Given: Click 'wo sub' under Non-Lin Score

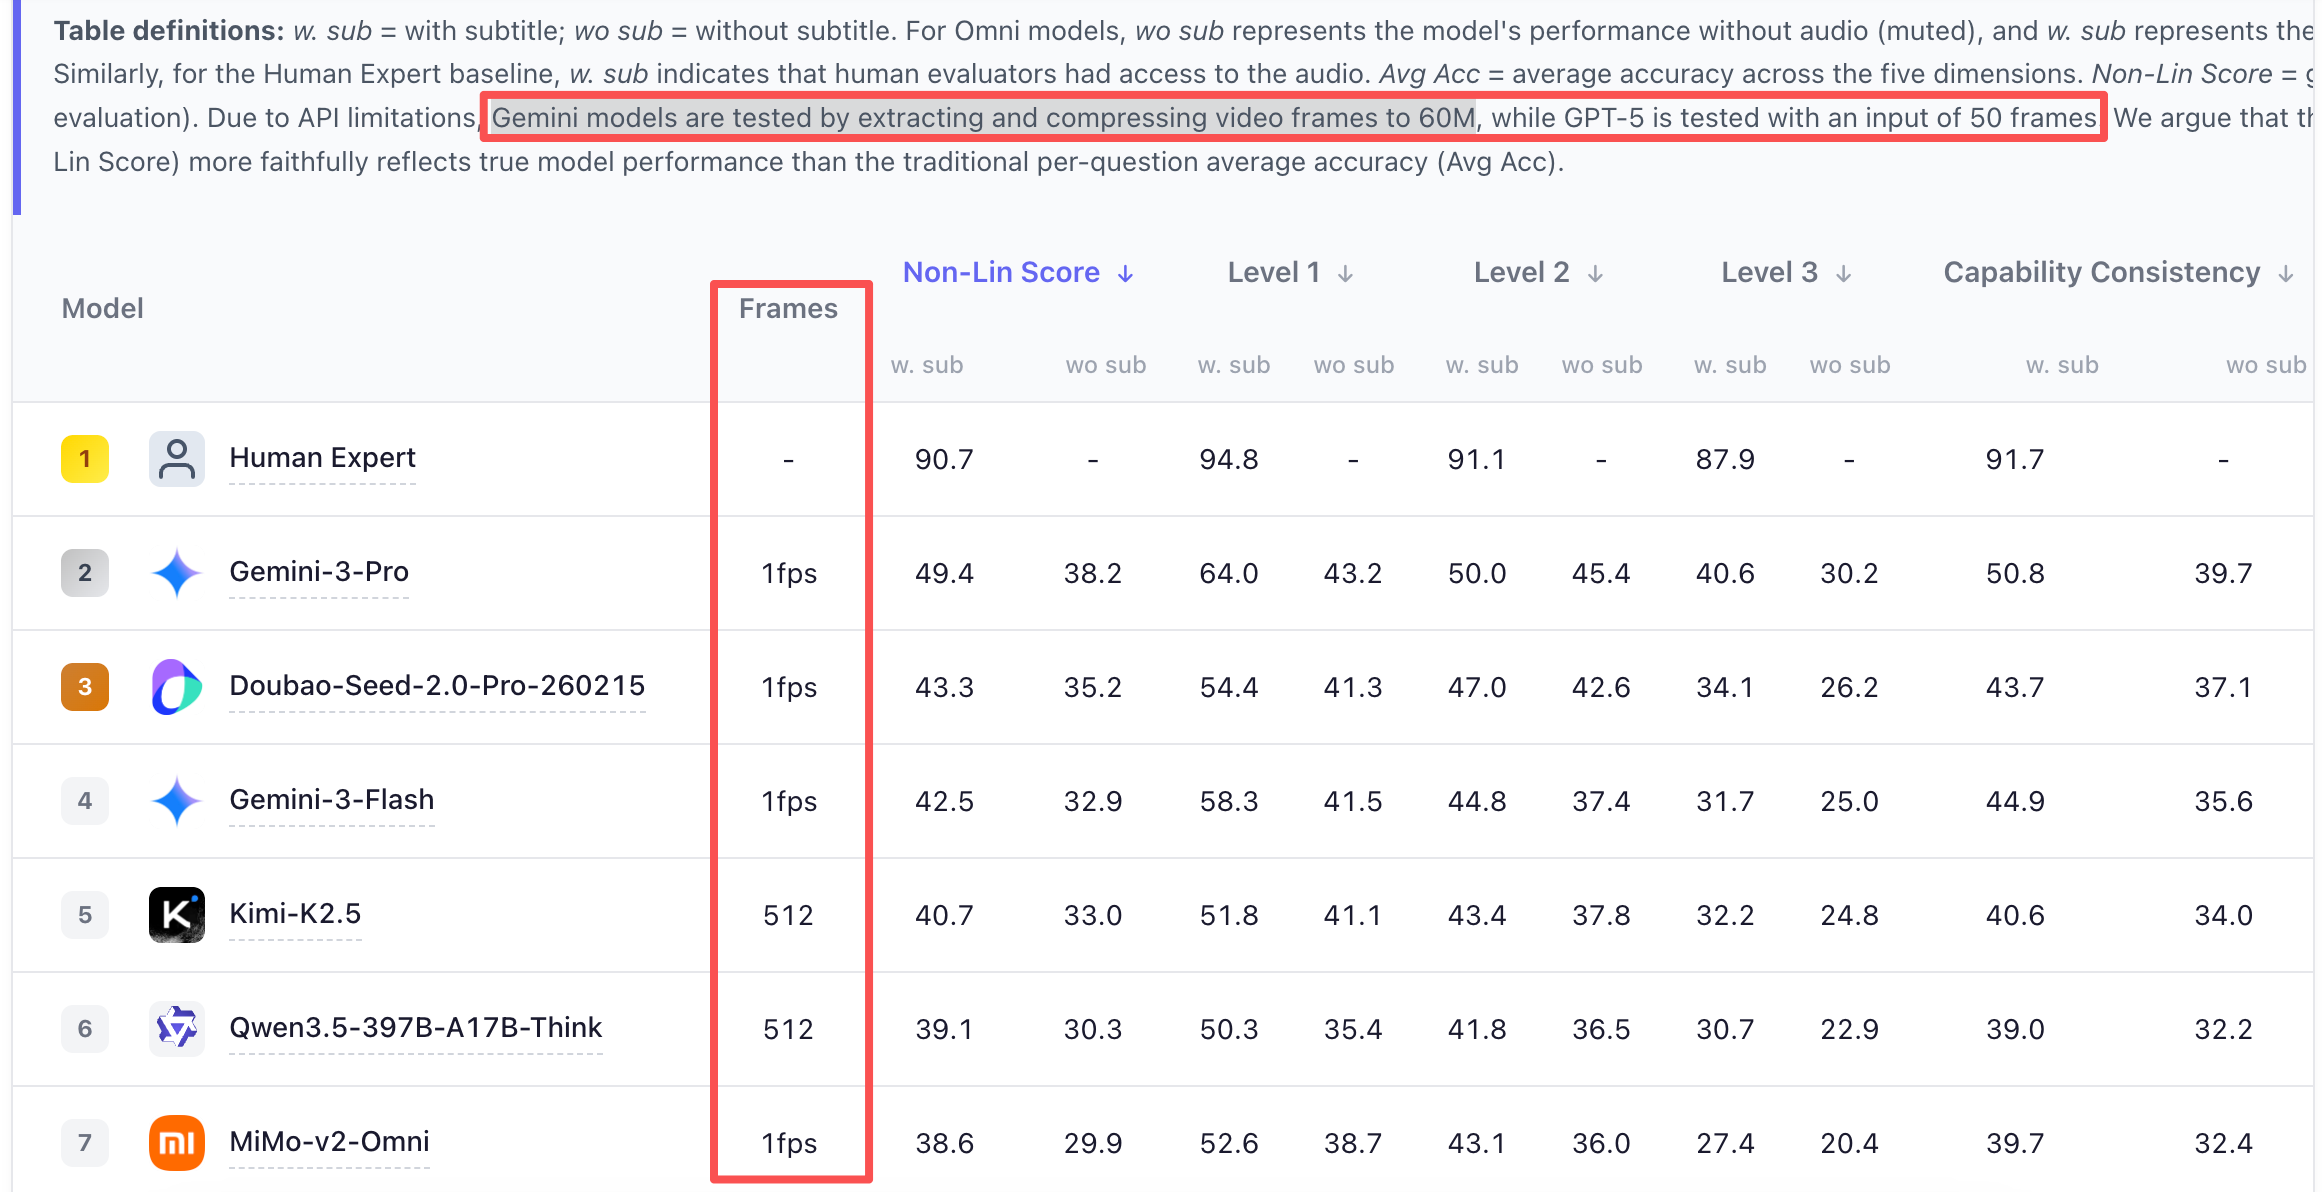Looking at the screenshot, I should (1106, 366).
